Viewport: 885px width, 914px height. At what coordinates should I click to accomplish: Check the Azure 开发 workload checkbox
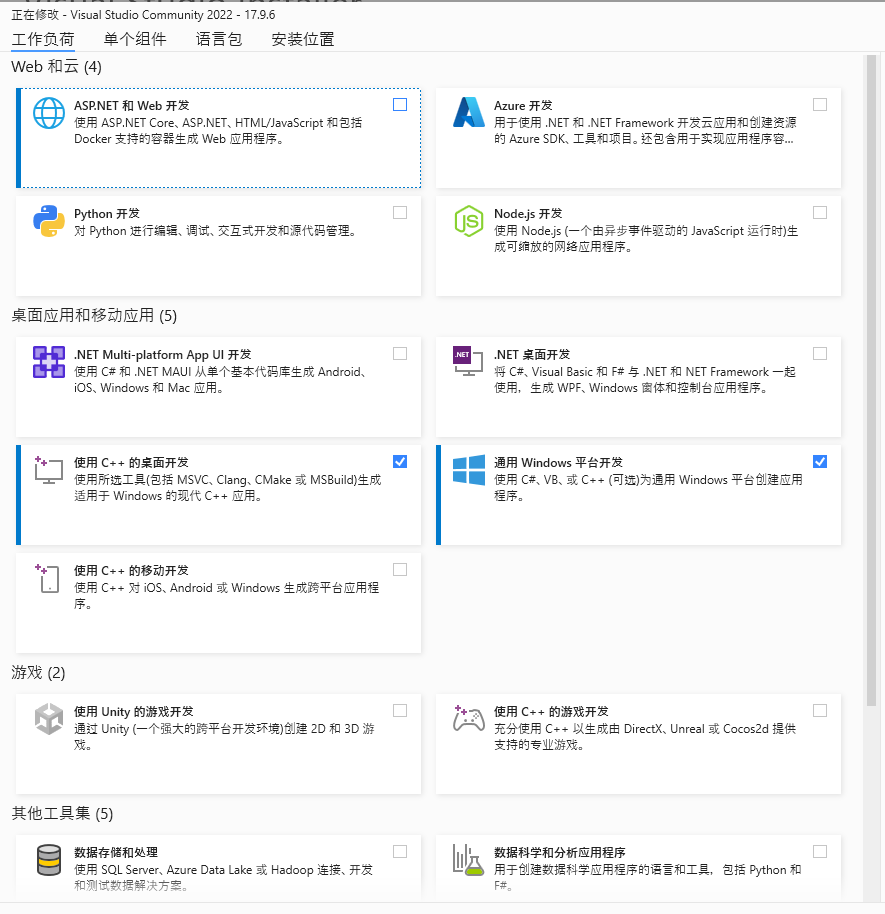[820, 104]
